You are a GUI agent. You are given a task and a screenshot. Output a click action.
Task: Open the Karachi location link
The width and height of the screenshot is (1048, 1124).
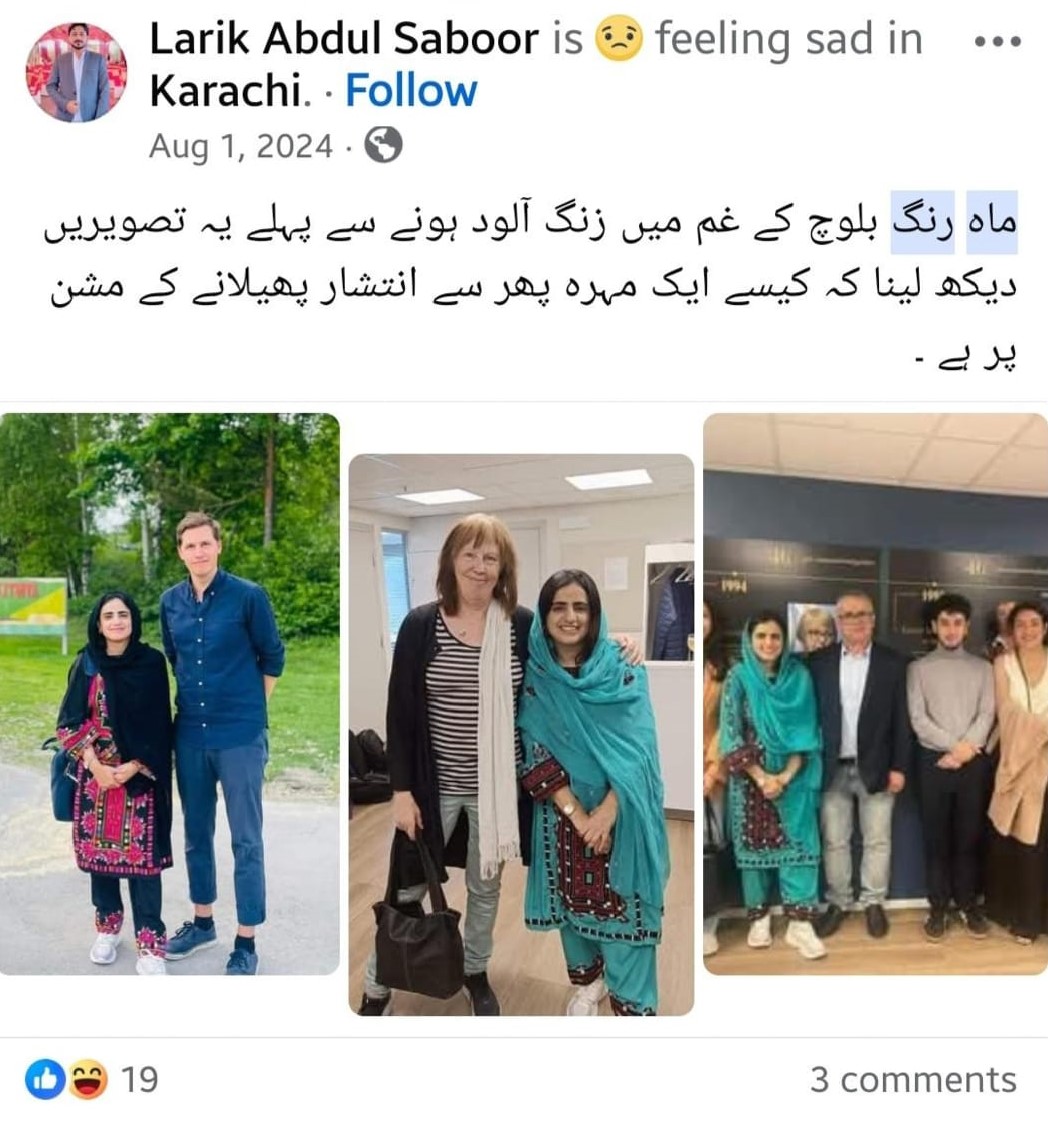click(x=226, y=91)
